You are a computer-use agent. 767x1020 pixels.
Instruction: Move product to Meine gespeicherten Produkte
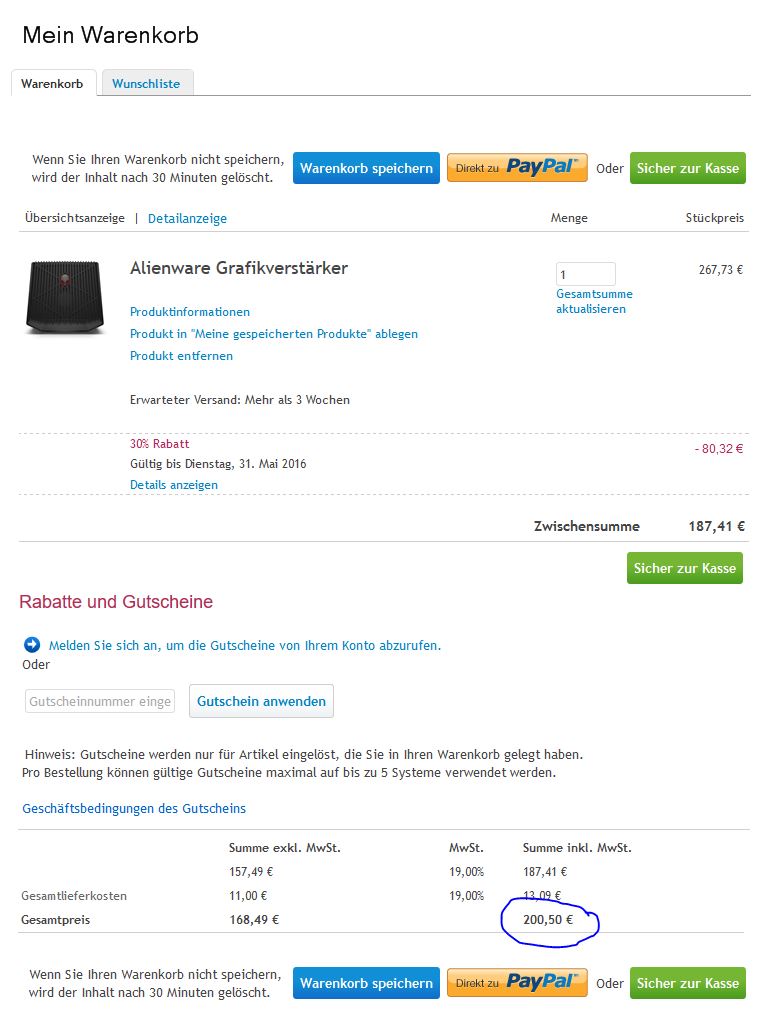coord(274,334)
